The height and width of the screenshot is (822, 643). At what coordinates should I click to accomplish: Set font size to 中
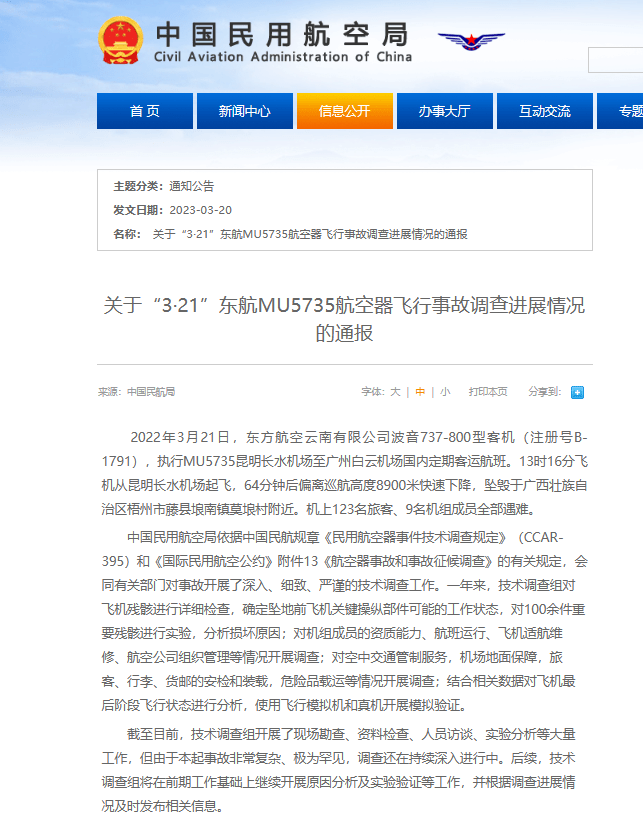click(420, 392)
